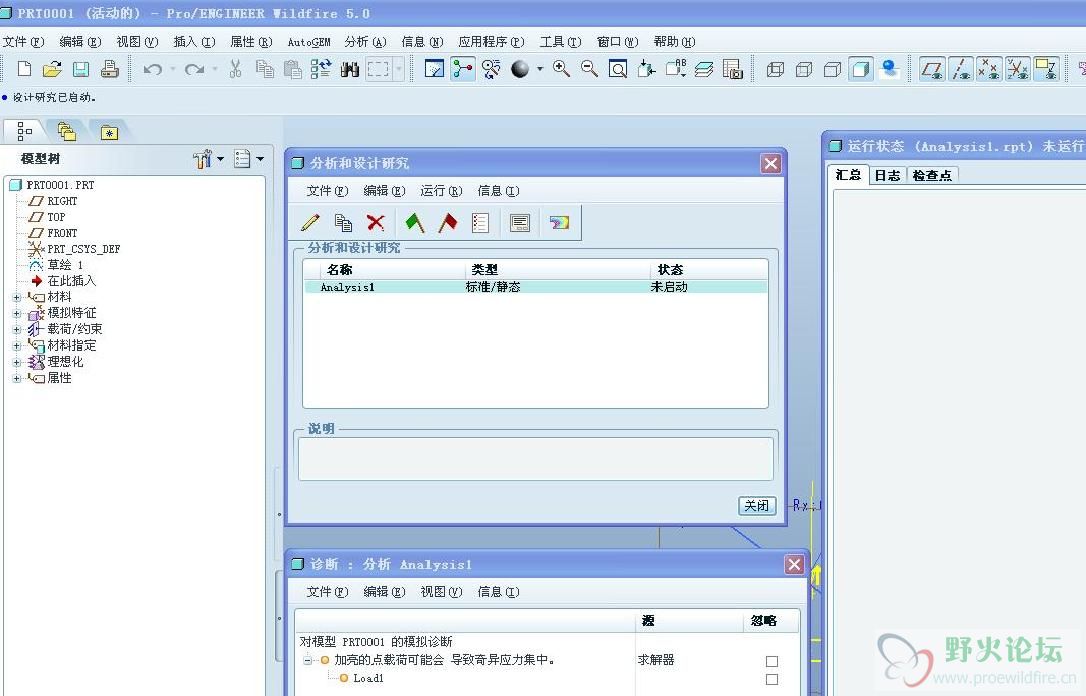Toggle annotation element display
Screen dimensions: 1086x696
(x=1046, y=69)
